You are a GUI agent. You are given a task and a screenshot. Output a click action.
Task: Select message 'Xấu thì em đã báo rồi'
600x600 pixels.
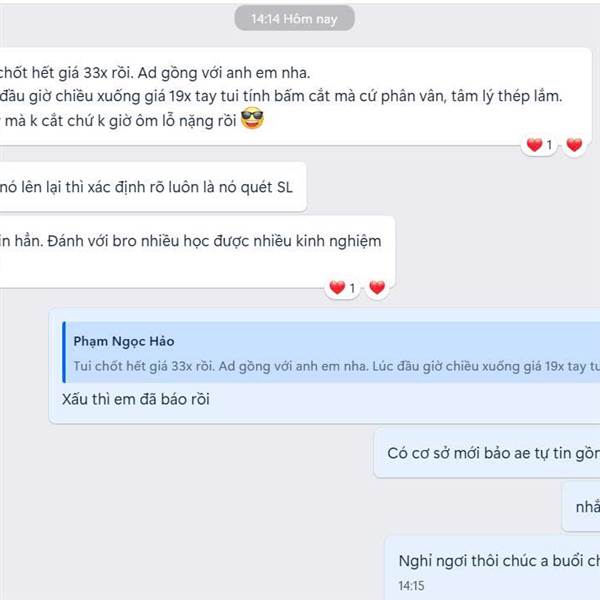point(136,399)
